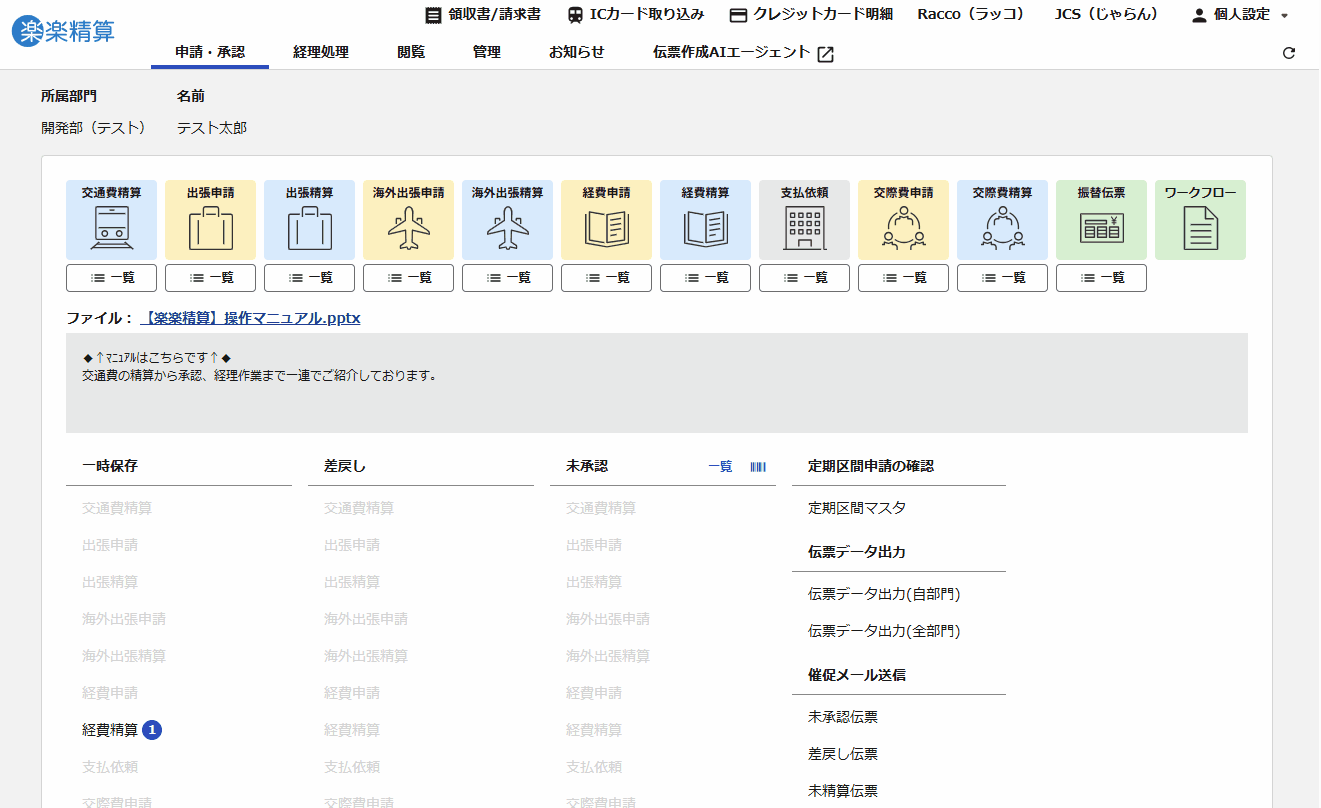Select the 経理処理 tab
Image resolution: width=1321 pixels, height=808 pixels.
point(321,52)
